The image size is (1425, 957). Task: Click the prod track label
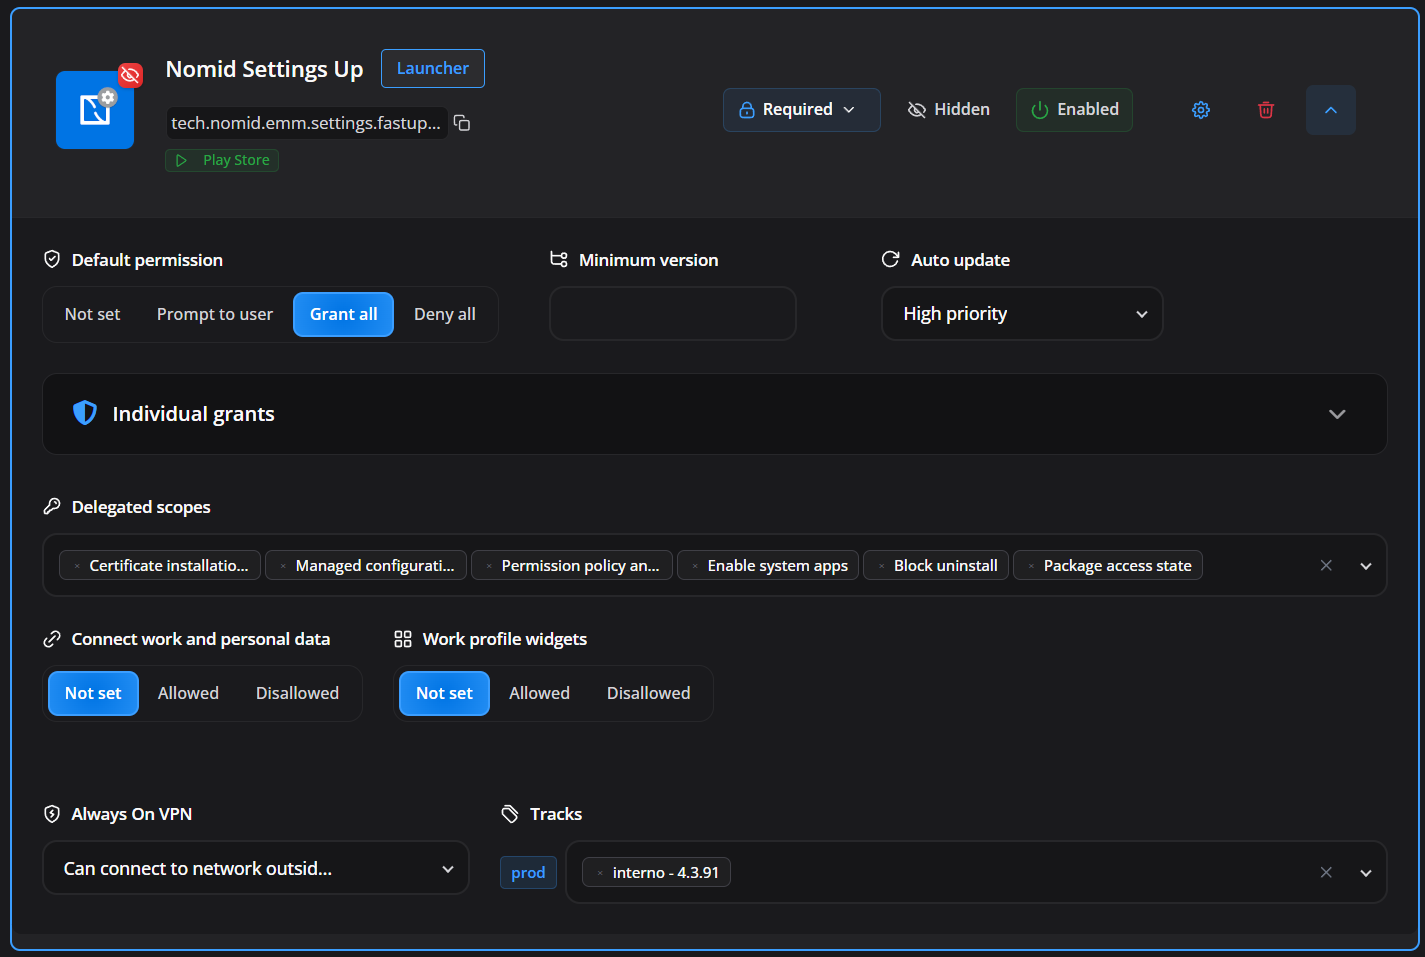[528, 873]
